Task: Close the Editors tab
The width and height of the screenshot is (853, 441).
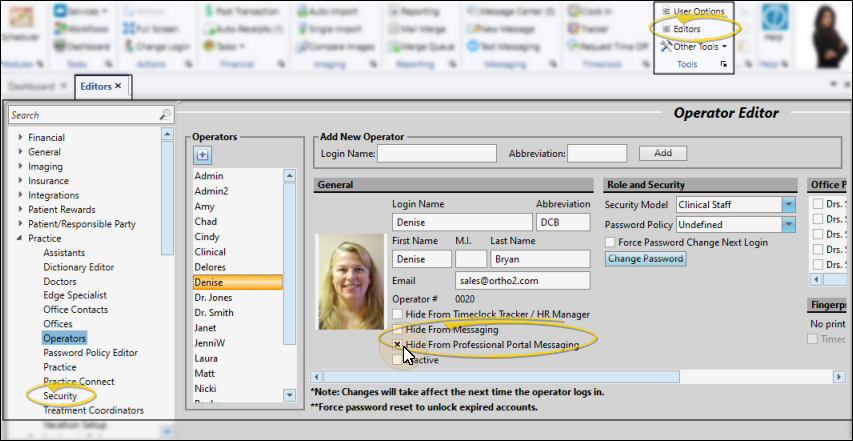Action: pos(118,85)
